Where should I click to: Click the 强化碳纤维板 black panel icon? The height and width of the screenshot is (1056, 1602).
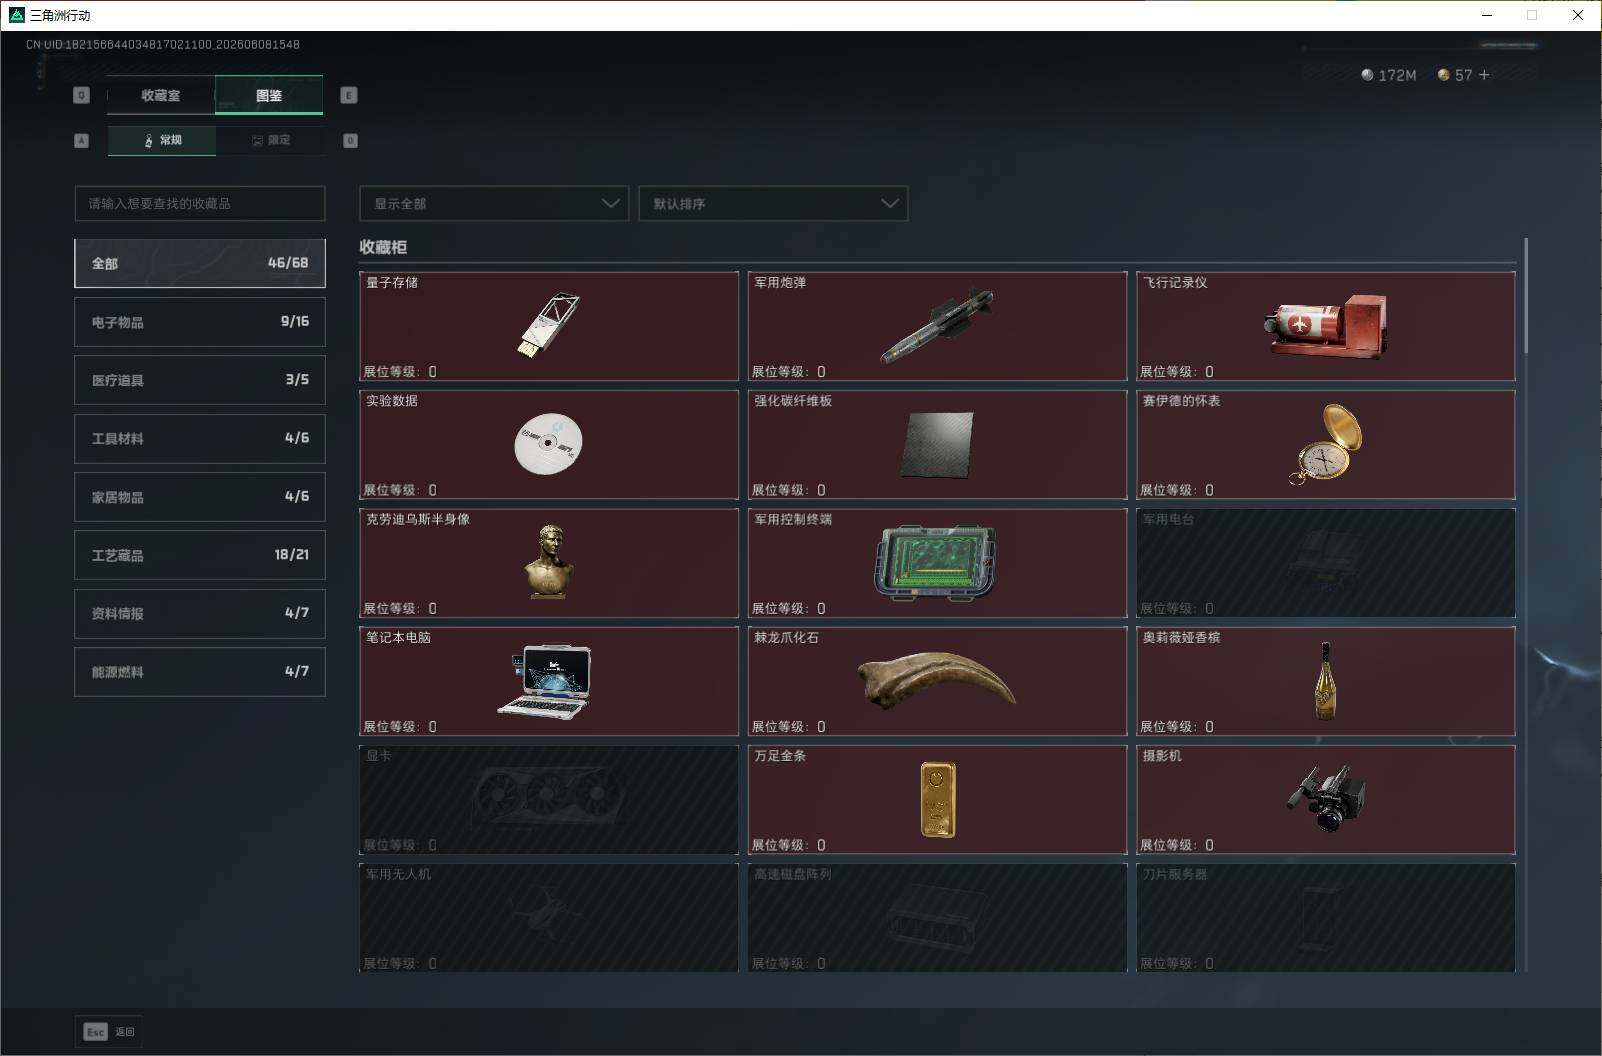click(x=937, y=444)
